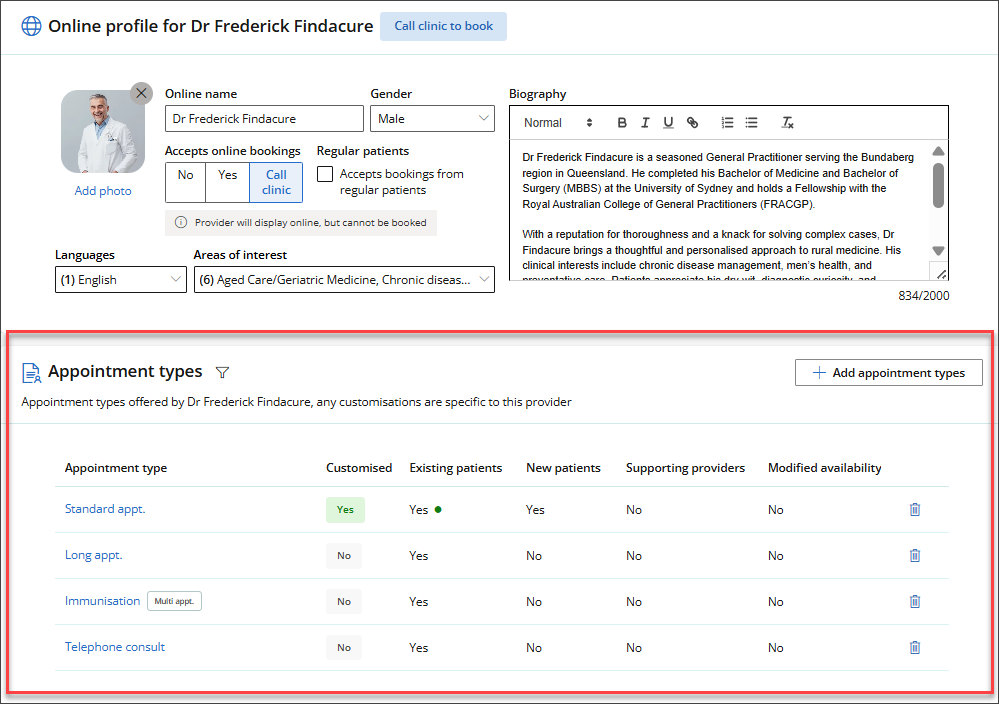Open the Gender dropdown
This screenshot has width=999, height=704.
pos(432,119)
